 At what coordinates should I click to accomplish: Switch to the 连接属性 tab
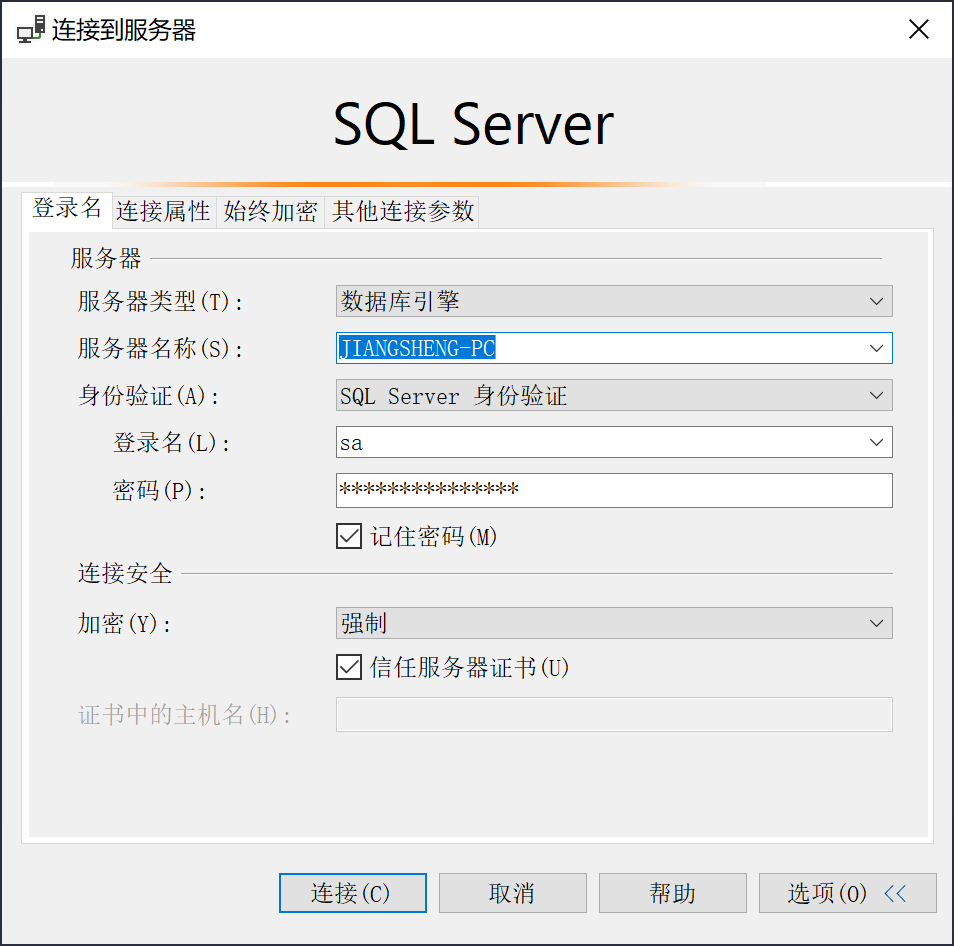163,211
